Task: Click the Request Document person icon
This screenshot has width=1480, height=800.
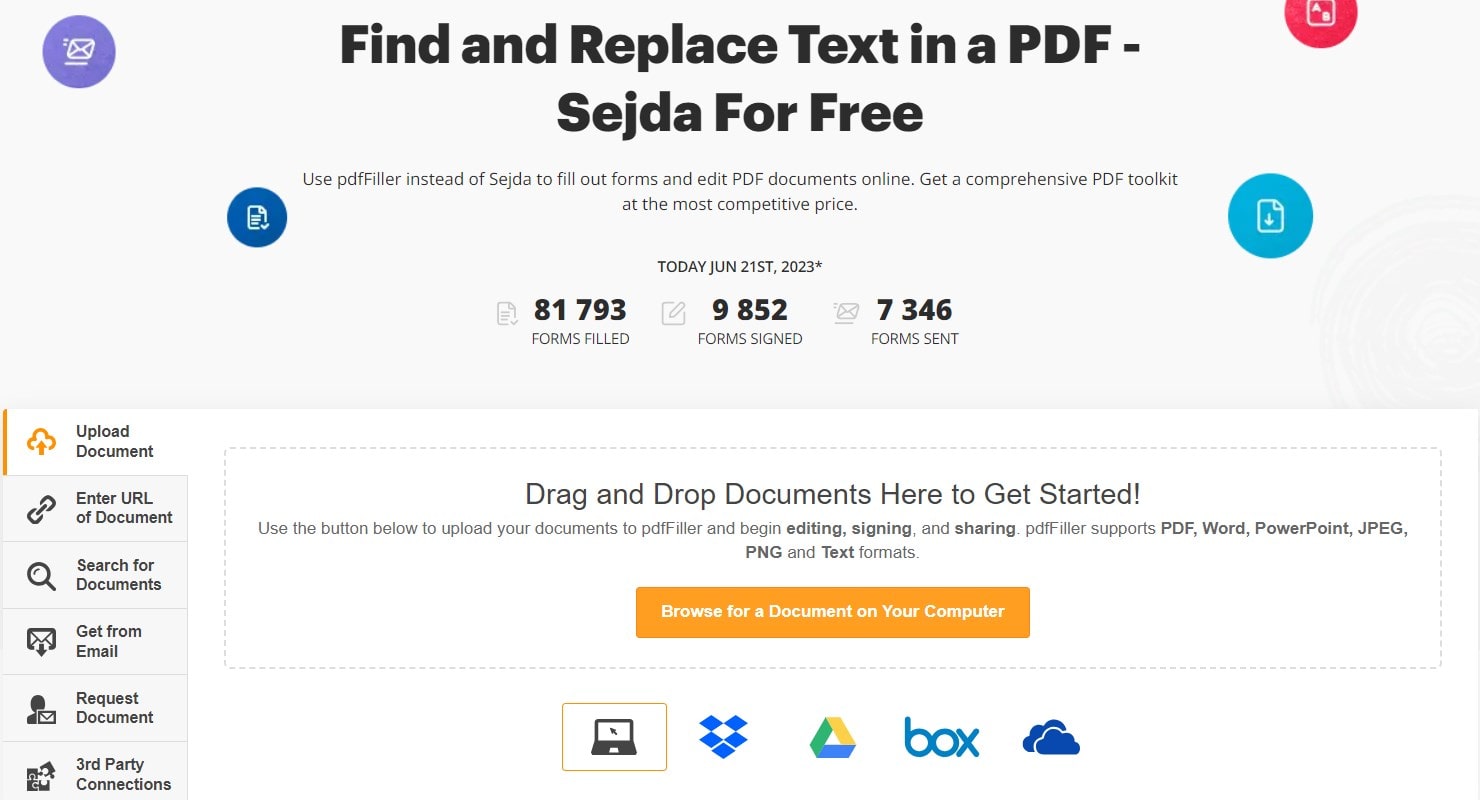Action: point(41,707)
